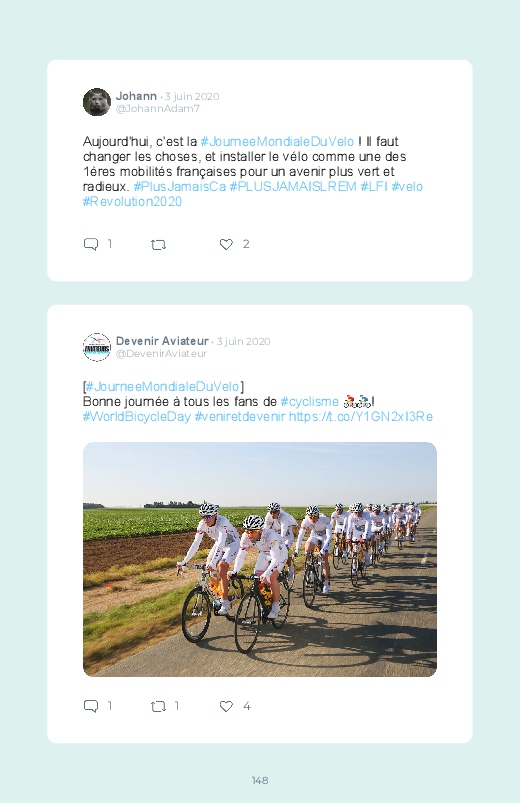The width and height of the screenshot is (520, 803).
Task: Open the #PLUSJAMAISLREM hashtag
Action: pyautogui.click(x=293, y=186)
